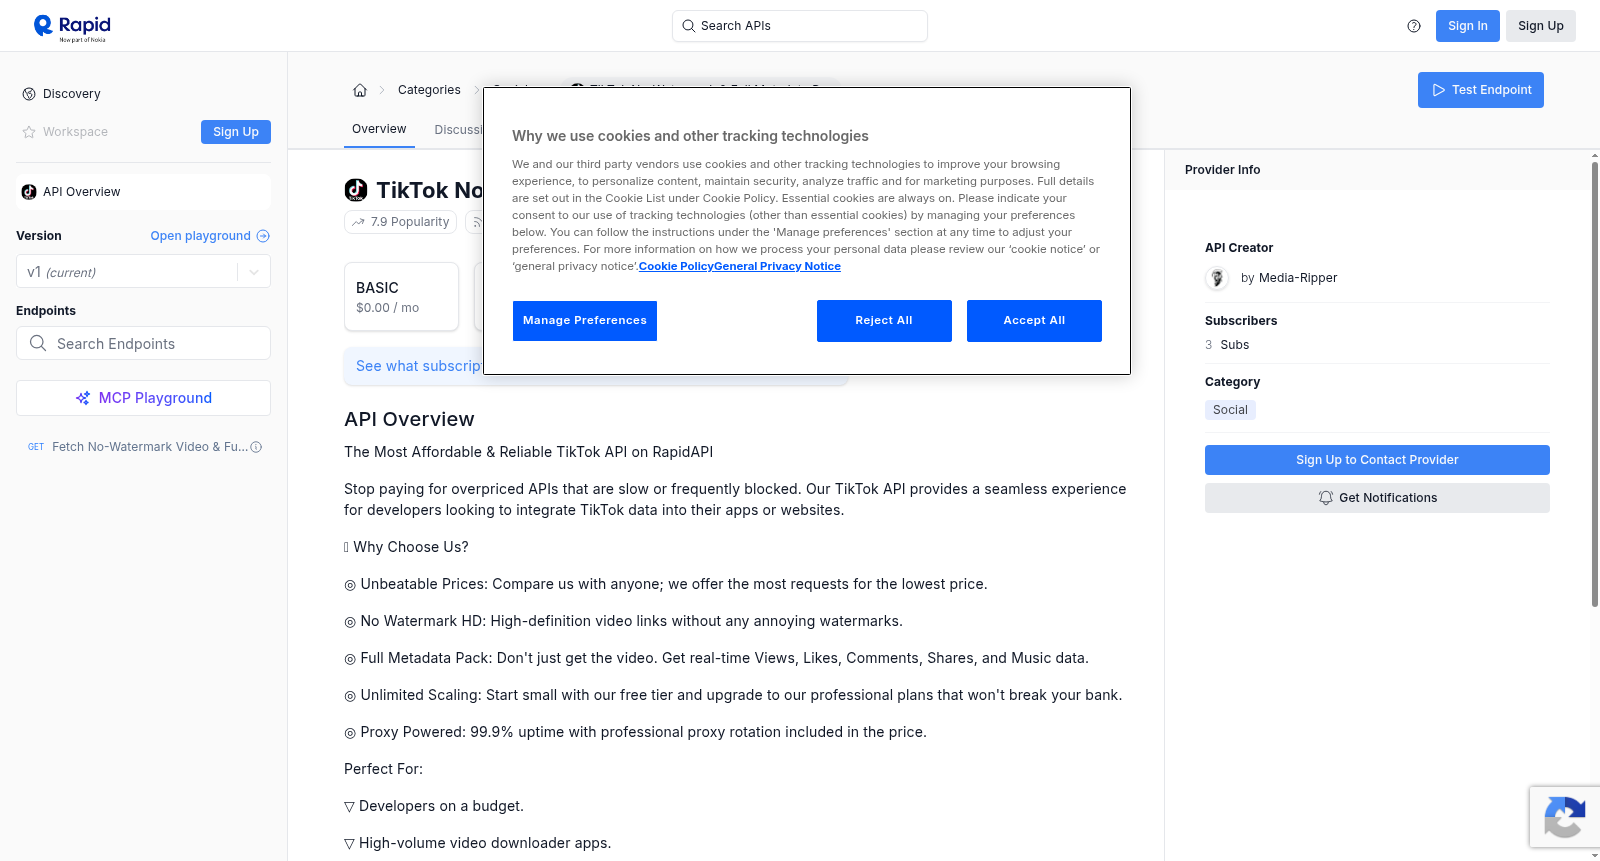The width and height of the screenshot is (1600, 861).
Task: Click Accept All cookies
Action: (x=1034, y=321)
